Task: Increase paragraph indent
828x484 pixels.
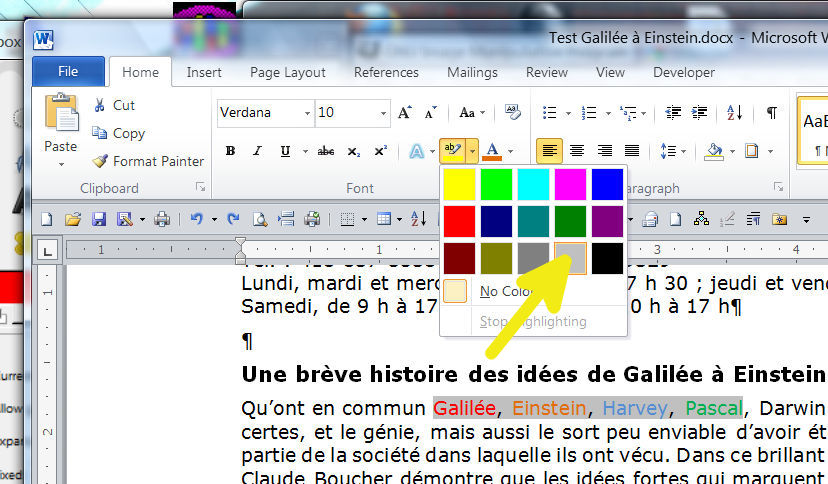Action: point(700,112)
